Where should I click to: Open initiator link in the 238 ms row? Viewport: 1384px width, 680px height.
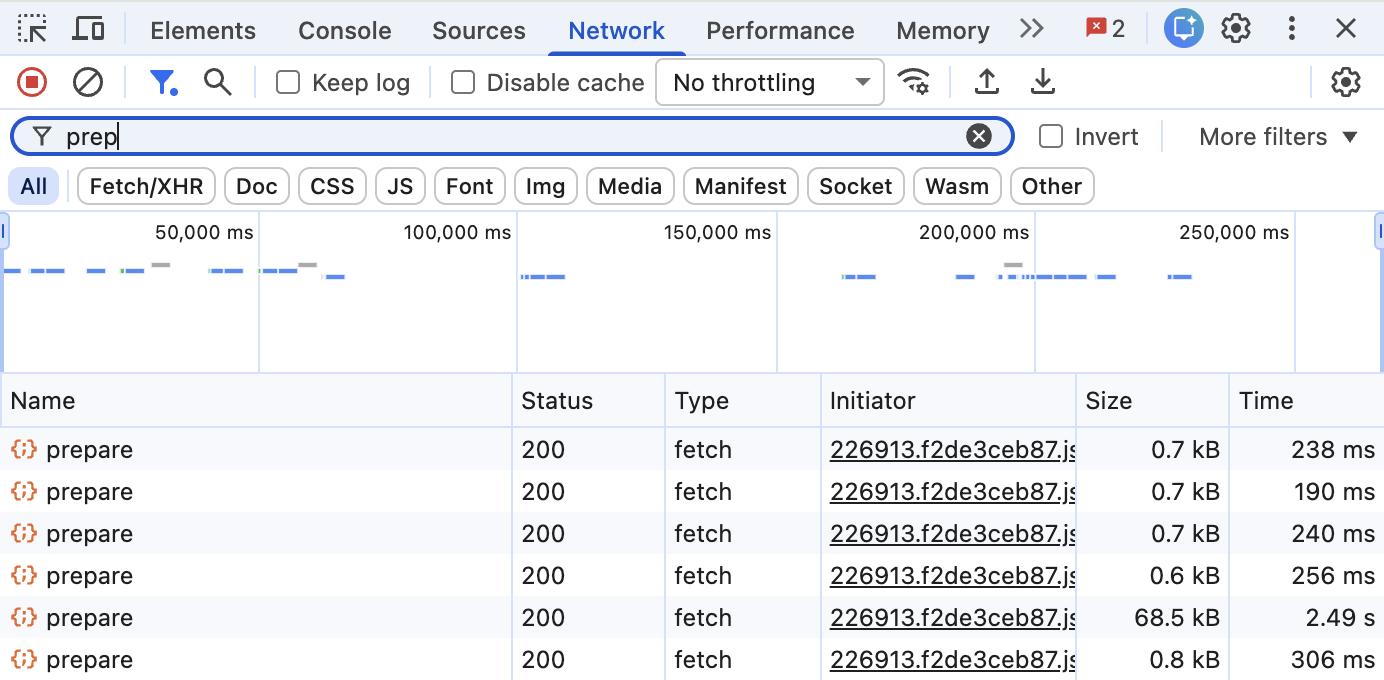tap(952, 450)
